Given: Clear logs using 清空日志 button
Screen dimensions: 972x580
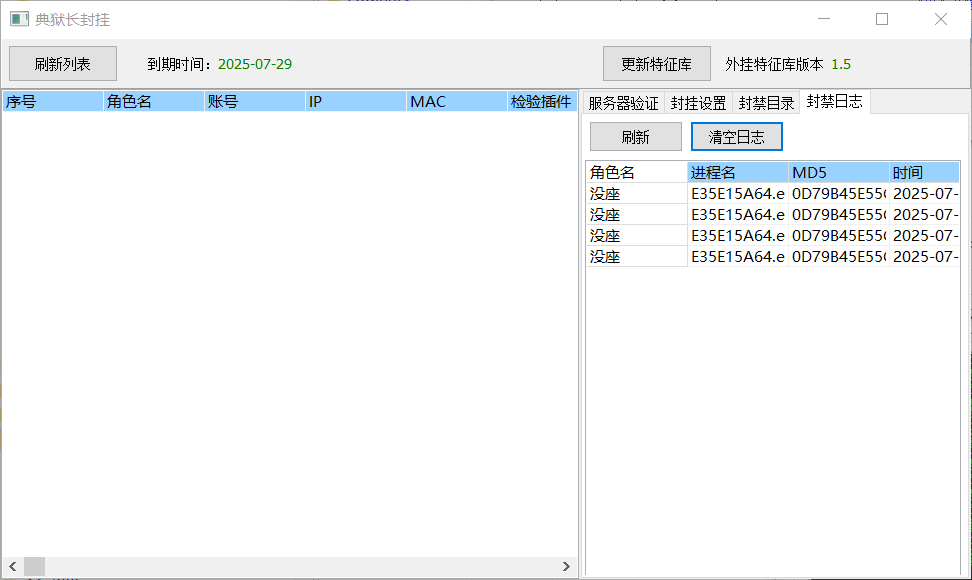Looking at the screenshot, I should [736, 137].
